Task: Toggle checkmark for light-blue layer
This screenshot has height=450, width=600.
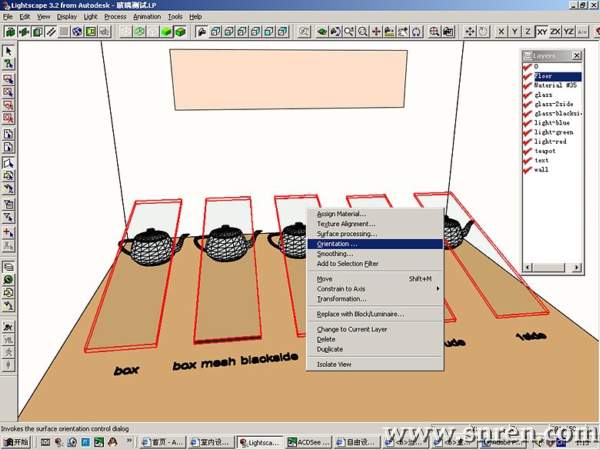Action: click(527, 123)
